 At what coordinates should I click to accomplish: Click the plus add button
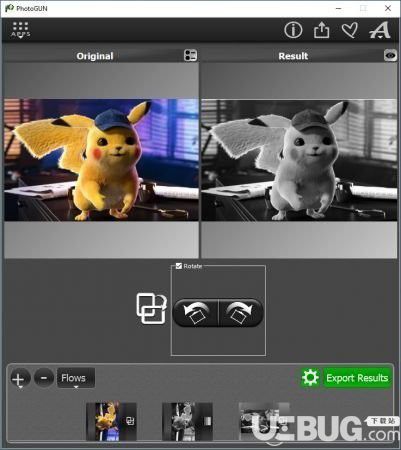(20, 378)
